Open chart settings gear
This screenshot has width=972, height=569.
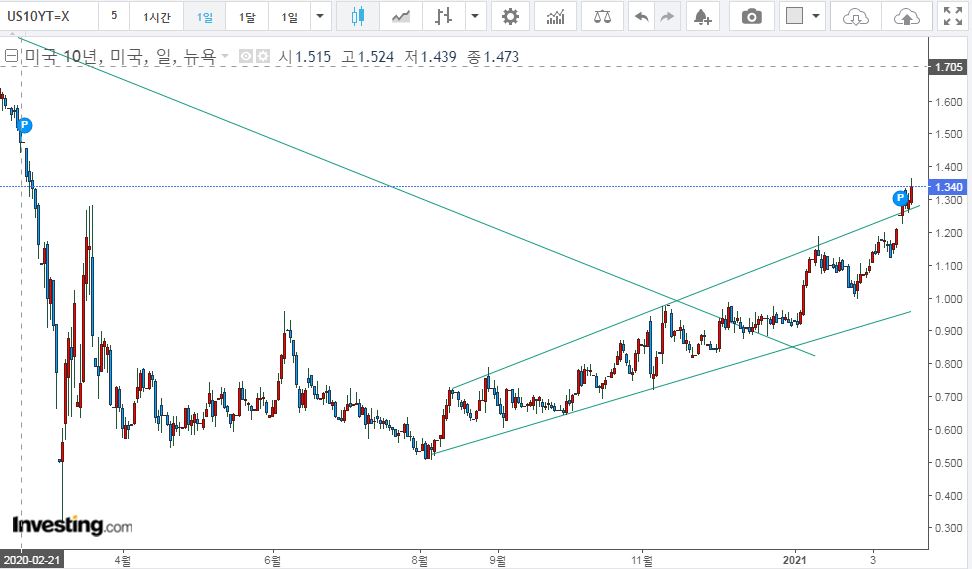[x=510, y=16]
